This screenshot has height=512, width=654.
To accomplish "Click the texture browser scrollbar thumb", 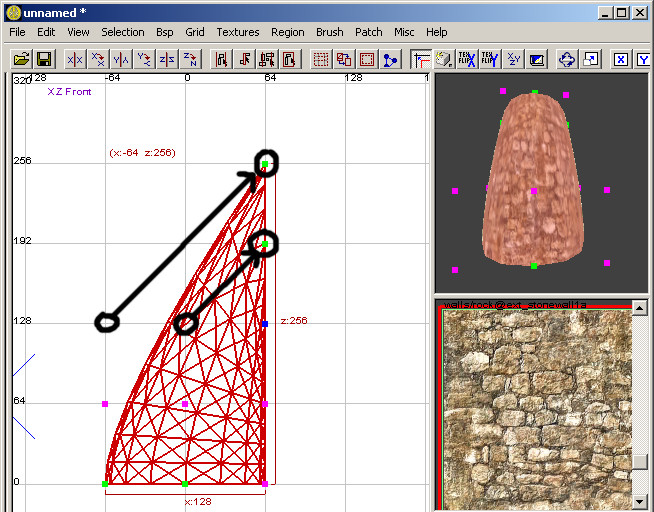I will 640,462.
